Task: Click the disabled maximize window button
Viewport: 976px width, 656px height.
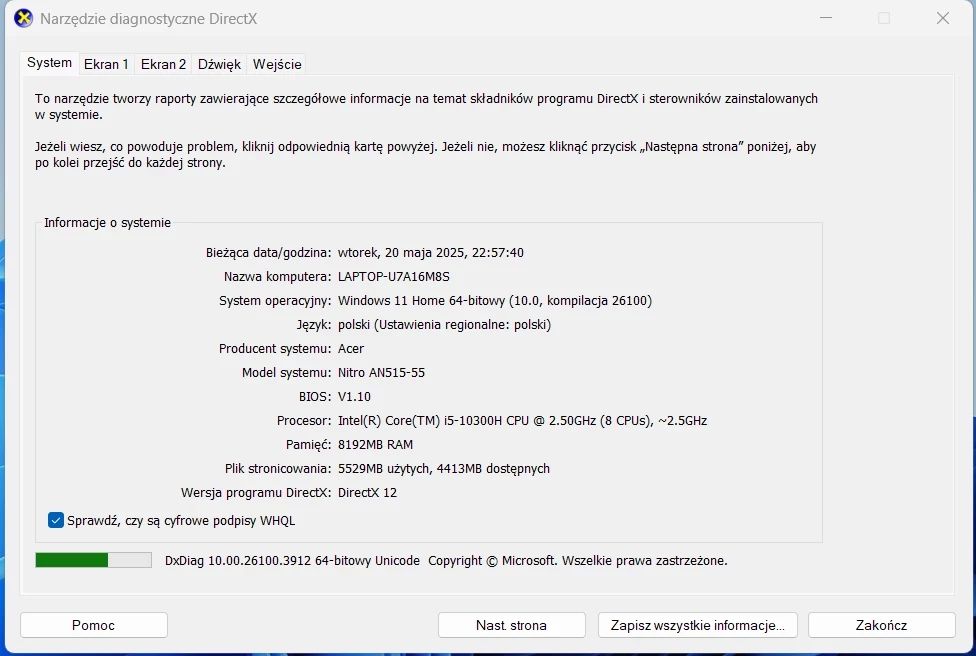Action: 884,18
